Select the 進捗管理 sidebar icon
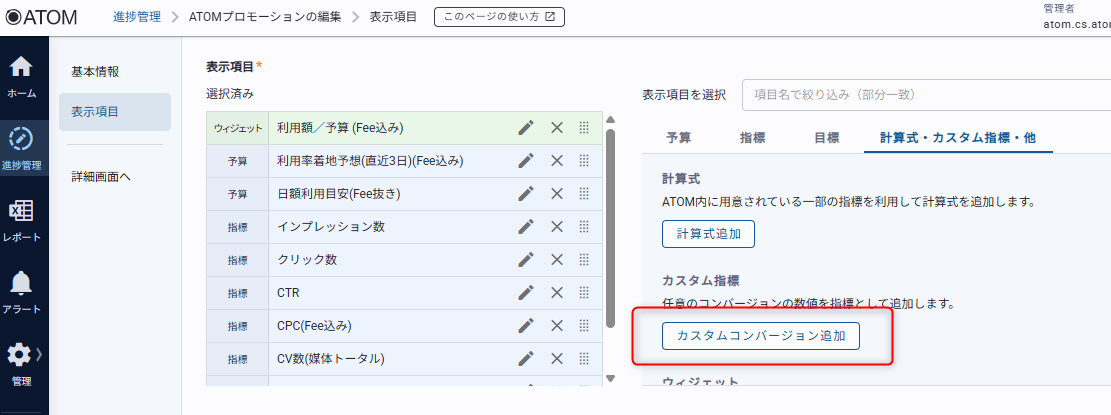This screenshot has width=1111, height=415. pos(22,146)
